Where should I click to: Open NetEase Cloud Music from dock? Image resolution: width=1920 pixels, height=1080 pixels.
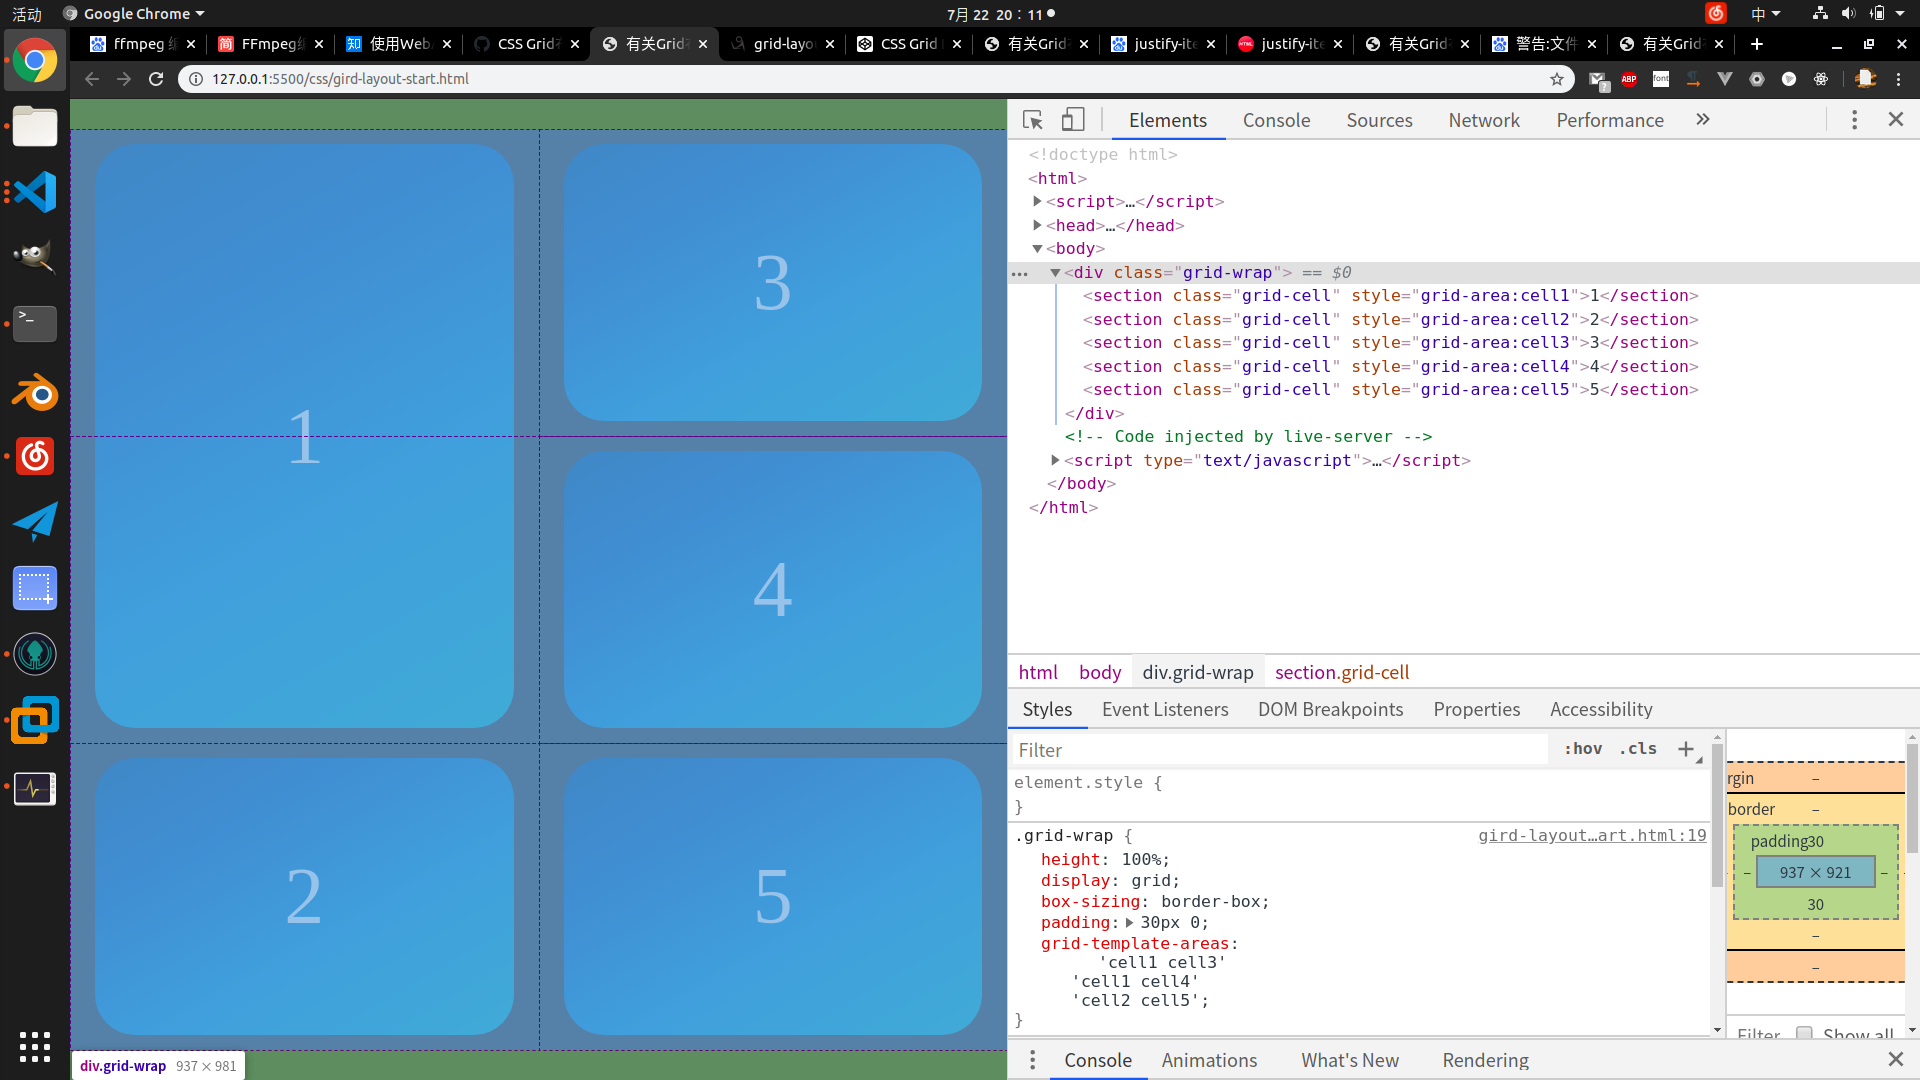pyautogui.click(x=35, y=457)
